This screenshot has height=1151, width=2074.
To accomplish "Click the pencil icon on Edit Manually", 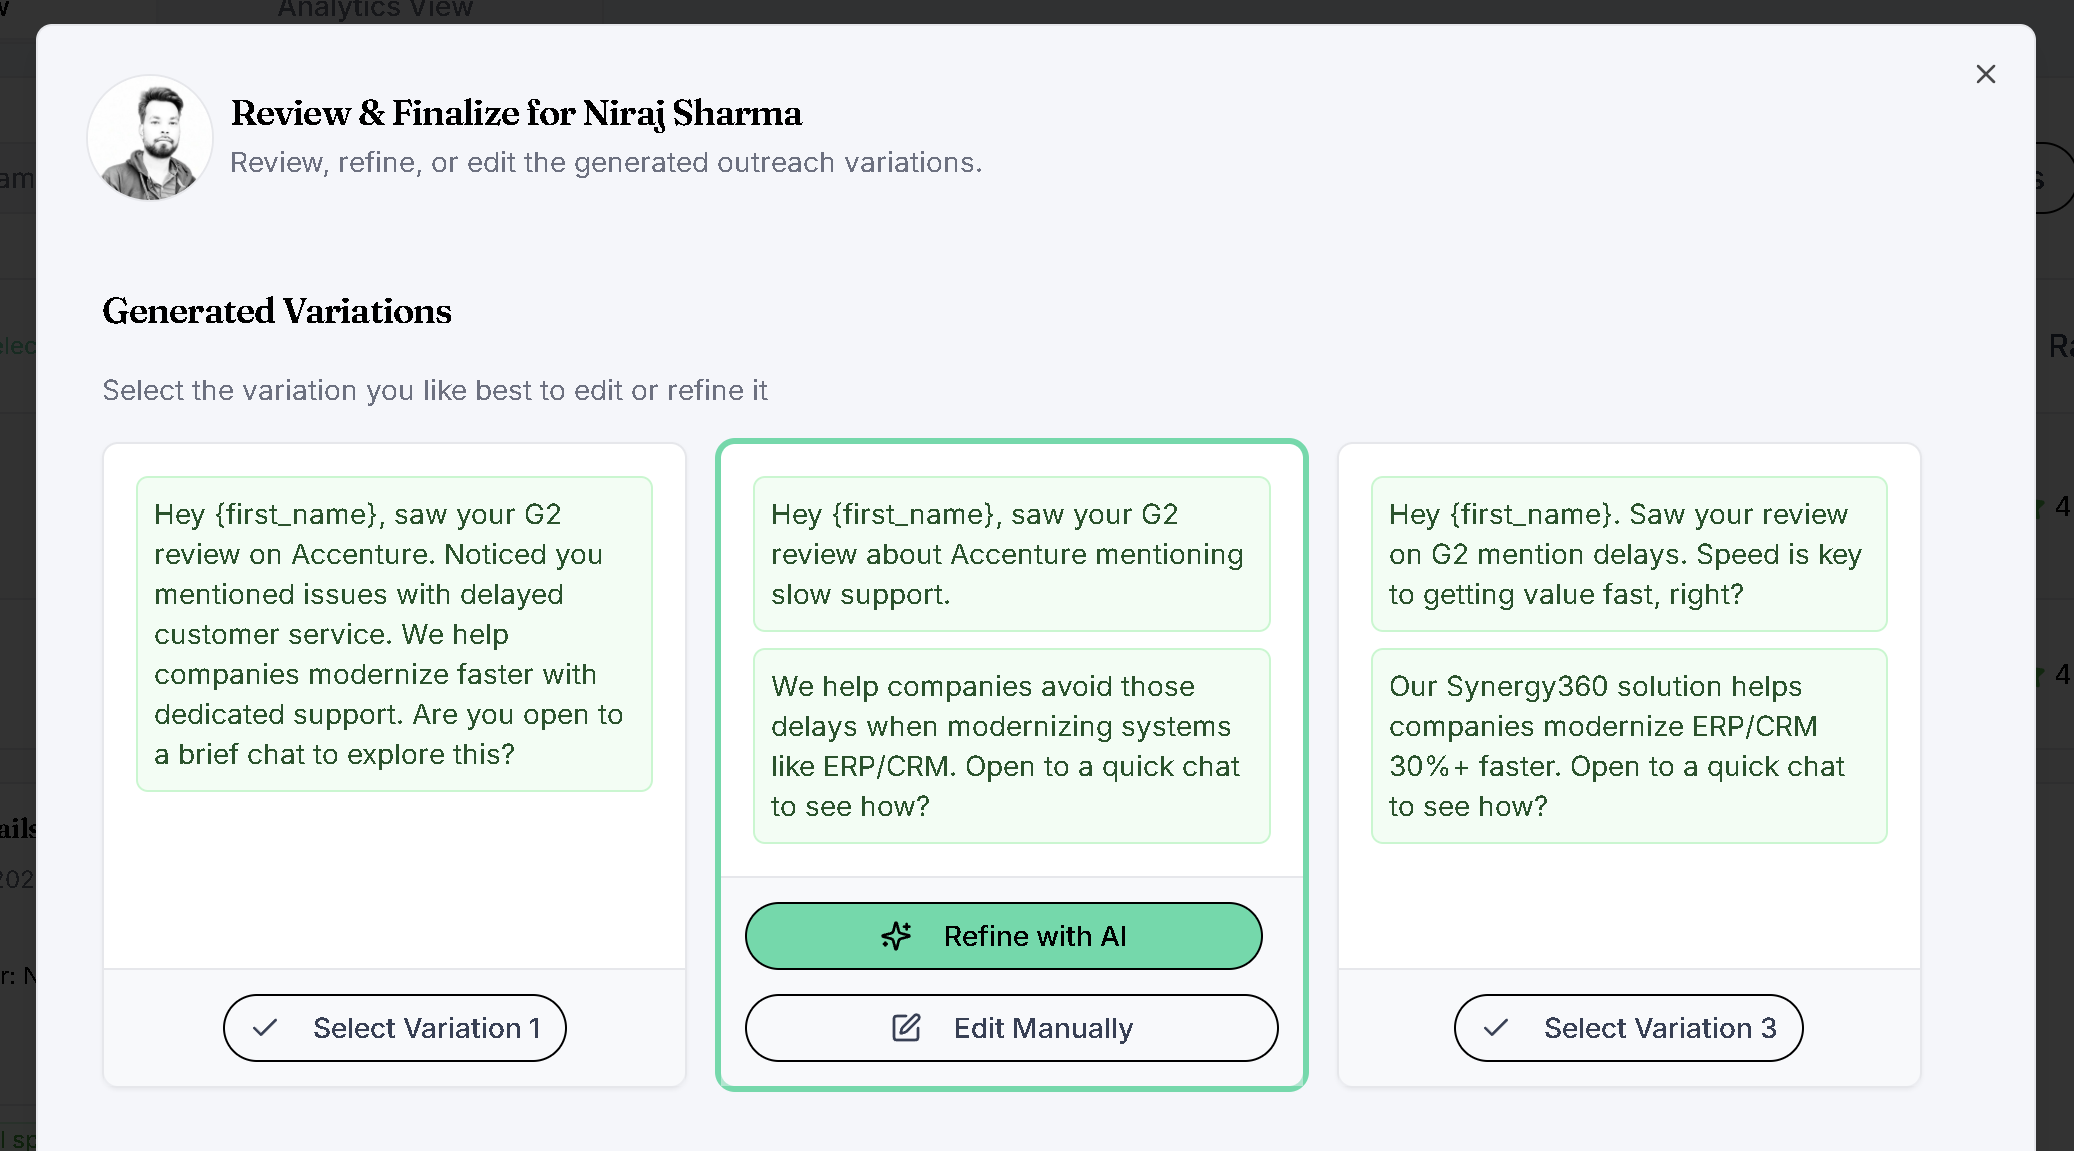I will pos(906,1028).
